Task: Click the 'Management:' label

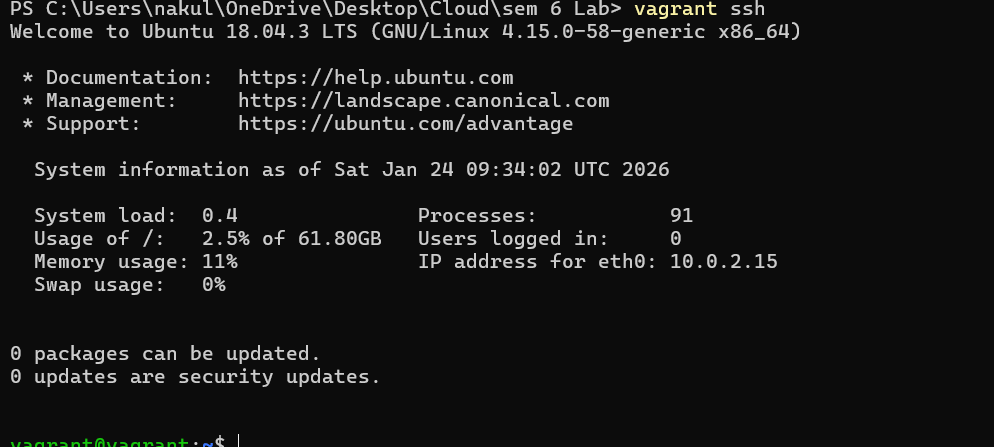Action: coord(111,101)
